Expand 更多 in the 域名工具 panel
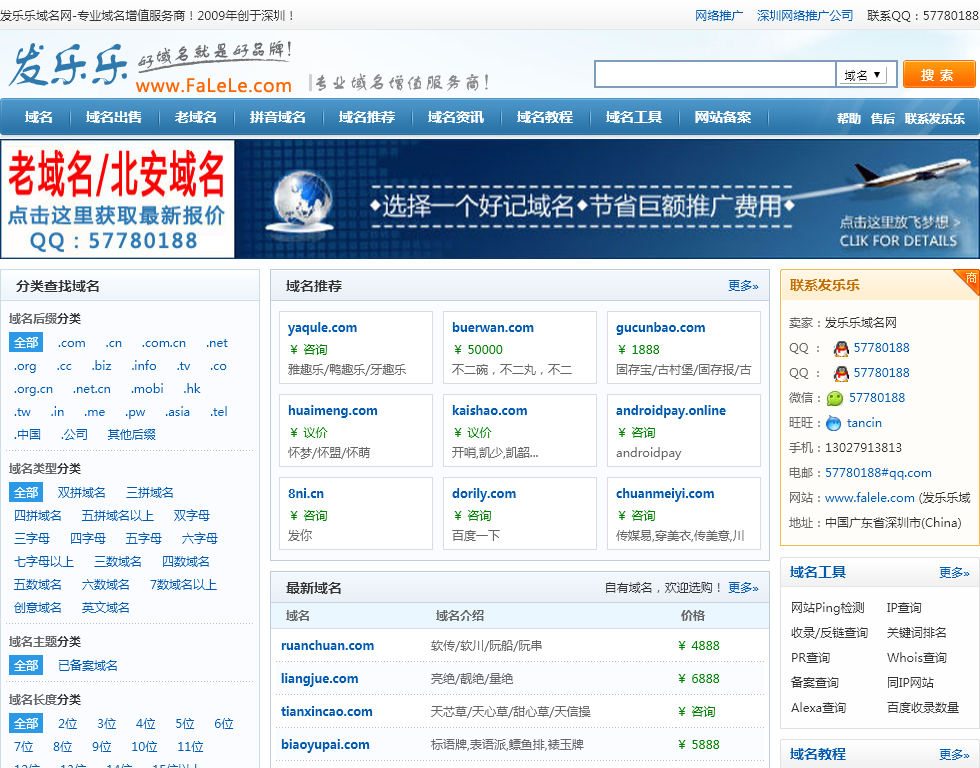 point(954,573)
